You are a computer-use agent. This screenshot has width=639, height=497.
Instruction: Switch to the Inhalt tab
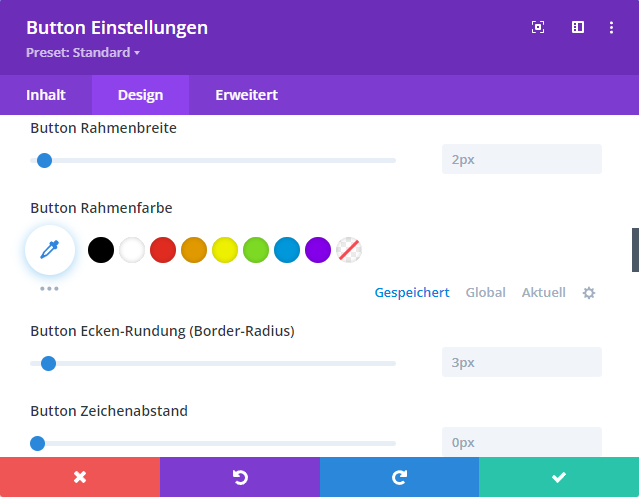[46, 95]
